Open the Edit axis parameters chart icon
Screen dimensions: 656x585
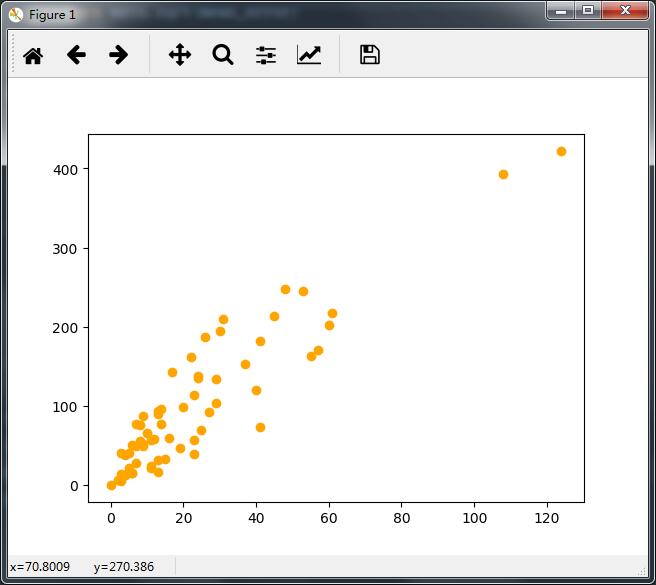[309, 55]
